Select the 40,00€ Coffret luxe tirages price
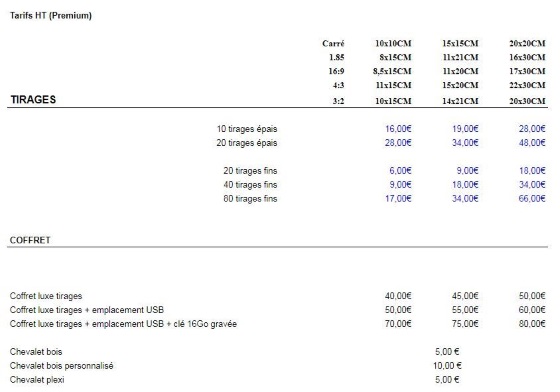 (398, 296)
